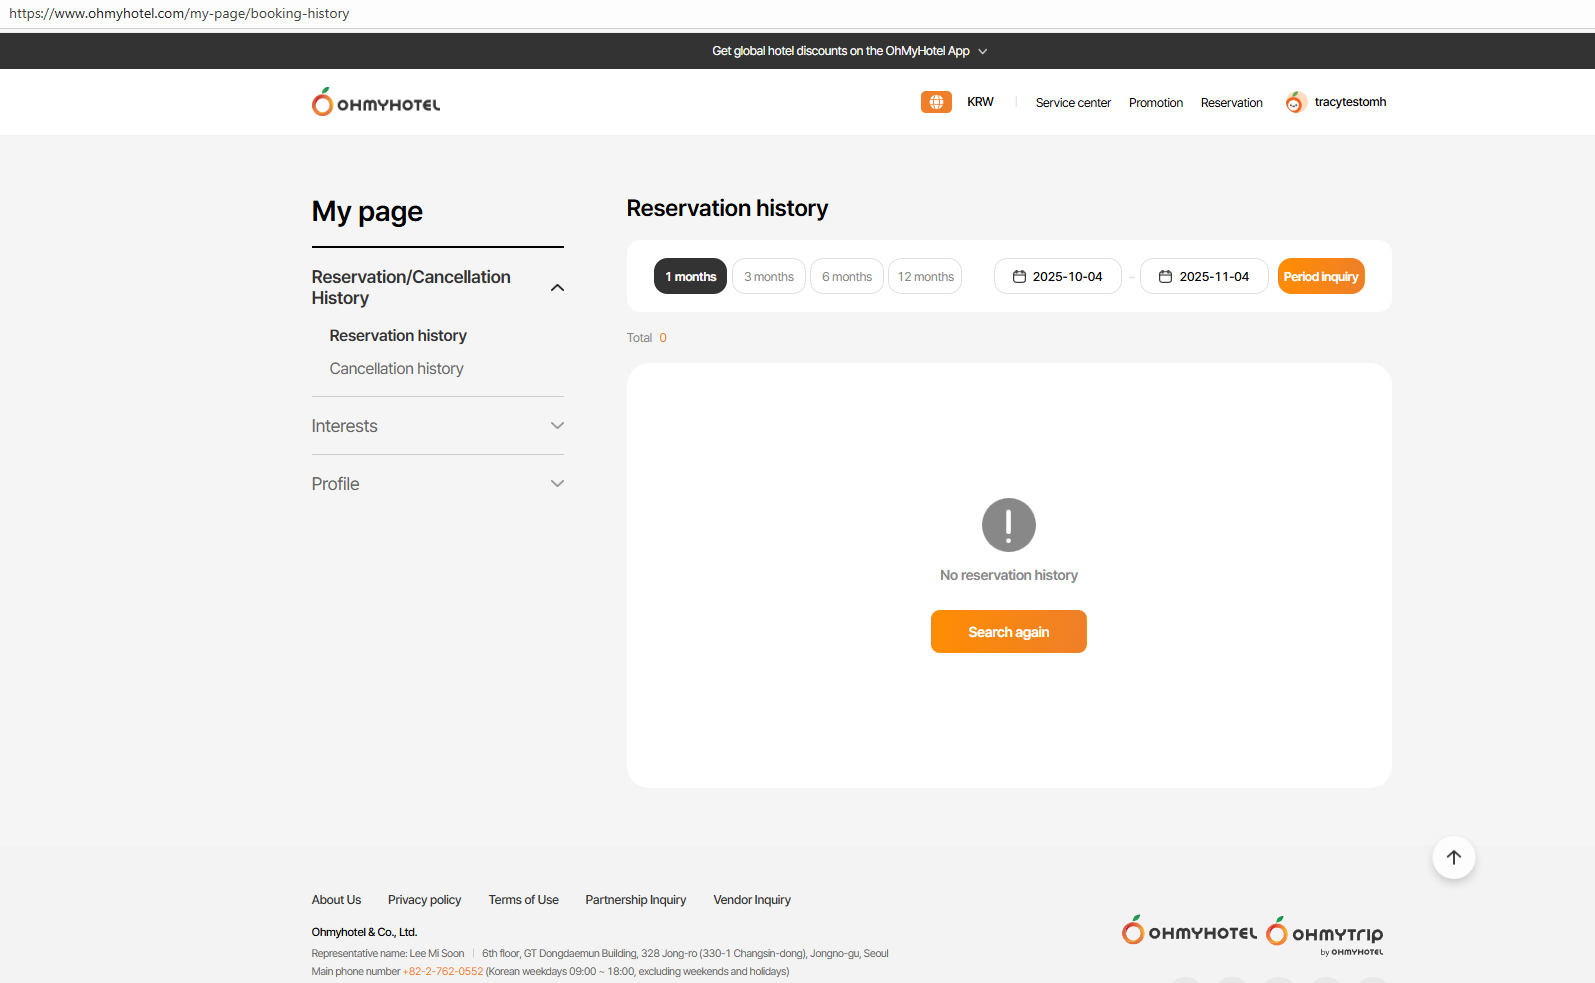Expand the Profile section
Image resolution: width=1595 pixels, height=983 pixels.
557,484
